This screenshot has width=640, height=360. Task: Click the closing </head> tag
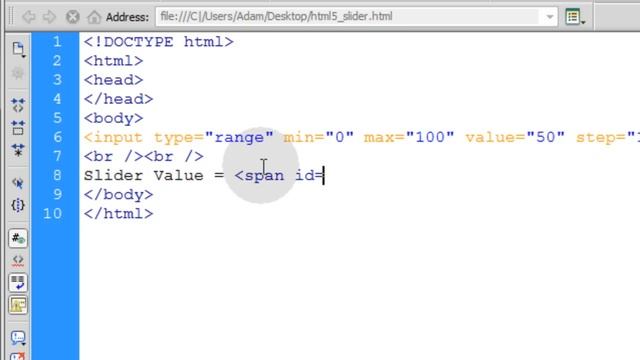pos(118,99)
